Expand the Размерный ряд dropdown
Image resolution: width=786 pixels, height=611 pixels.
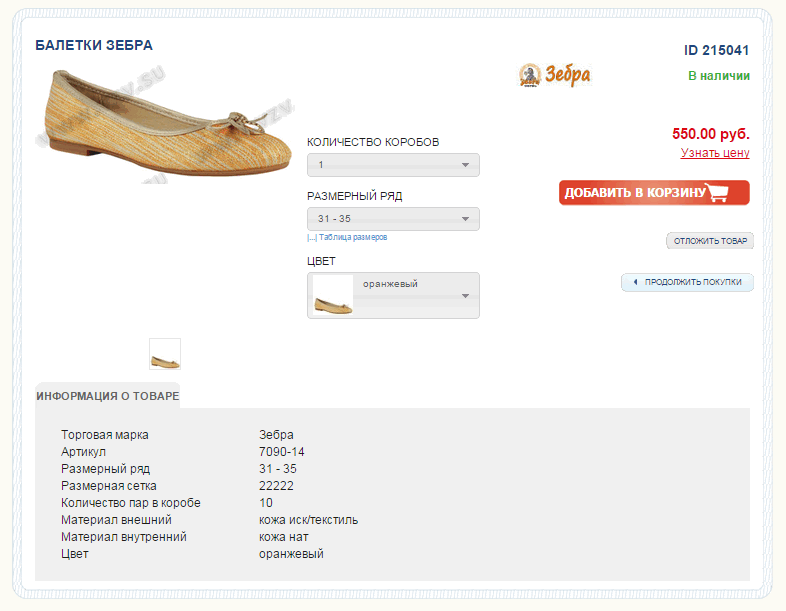tap(393, 219)
